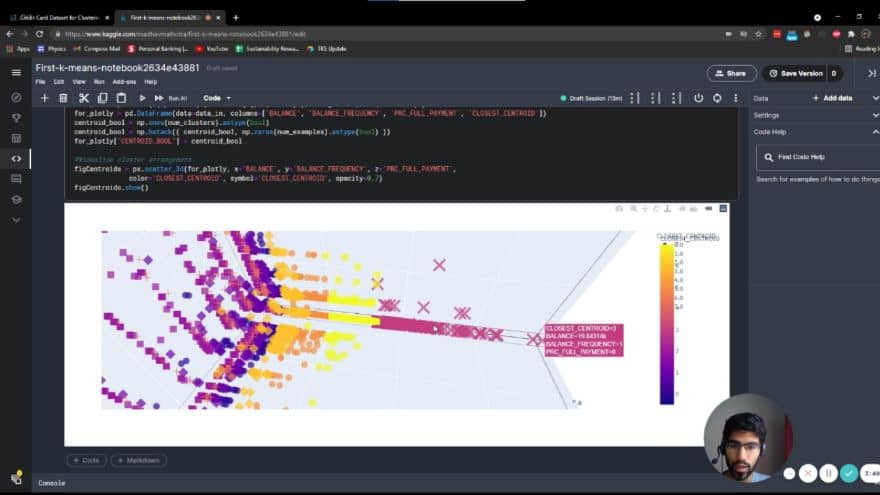Screen dimensions: 880x495
Task: Delete cell using trash can icon
Action: (x=63, y=98)
